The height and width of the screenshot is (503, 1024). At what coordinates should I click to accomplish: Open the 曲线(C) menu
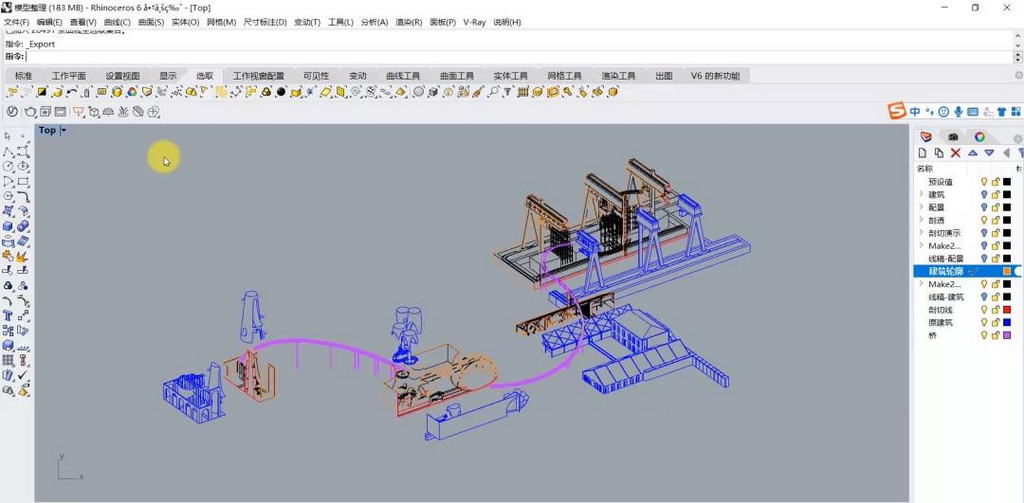coord(117,22)
